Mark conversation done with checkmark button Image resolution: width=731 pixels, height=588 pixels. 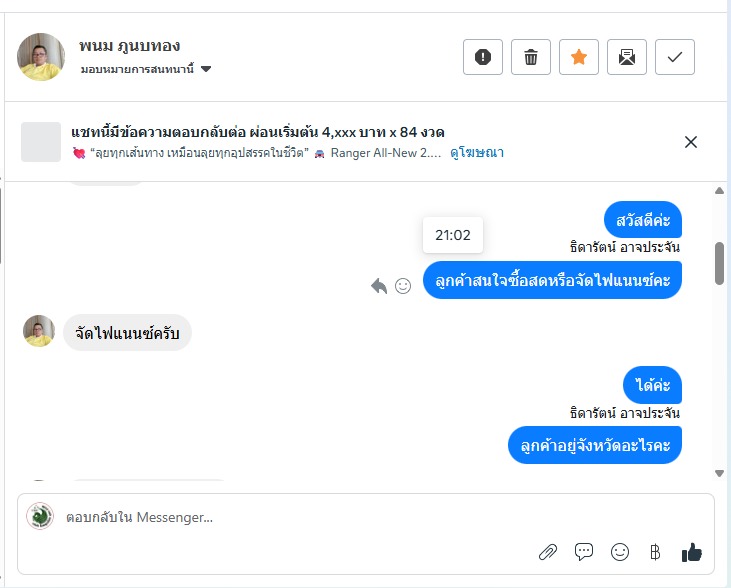tap(675, 57)
